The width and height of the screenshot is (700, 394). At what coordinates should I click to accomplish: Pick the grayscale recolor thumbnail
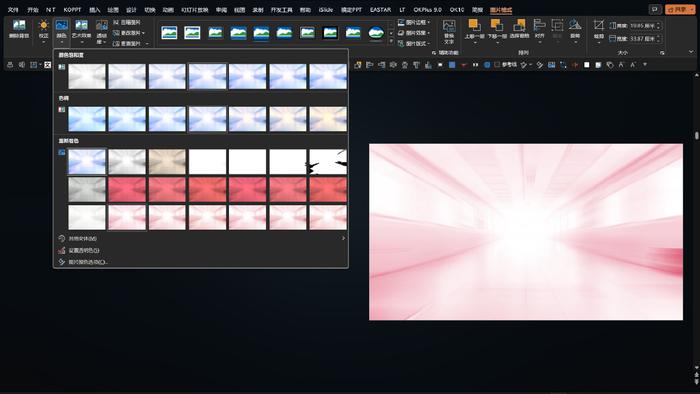[x=127, y=162]
